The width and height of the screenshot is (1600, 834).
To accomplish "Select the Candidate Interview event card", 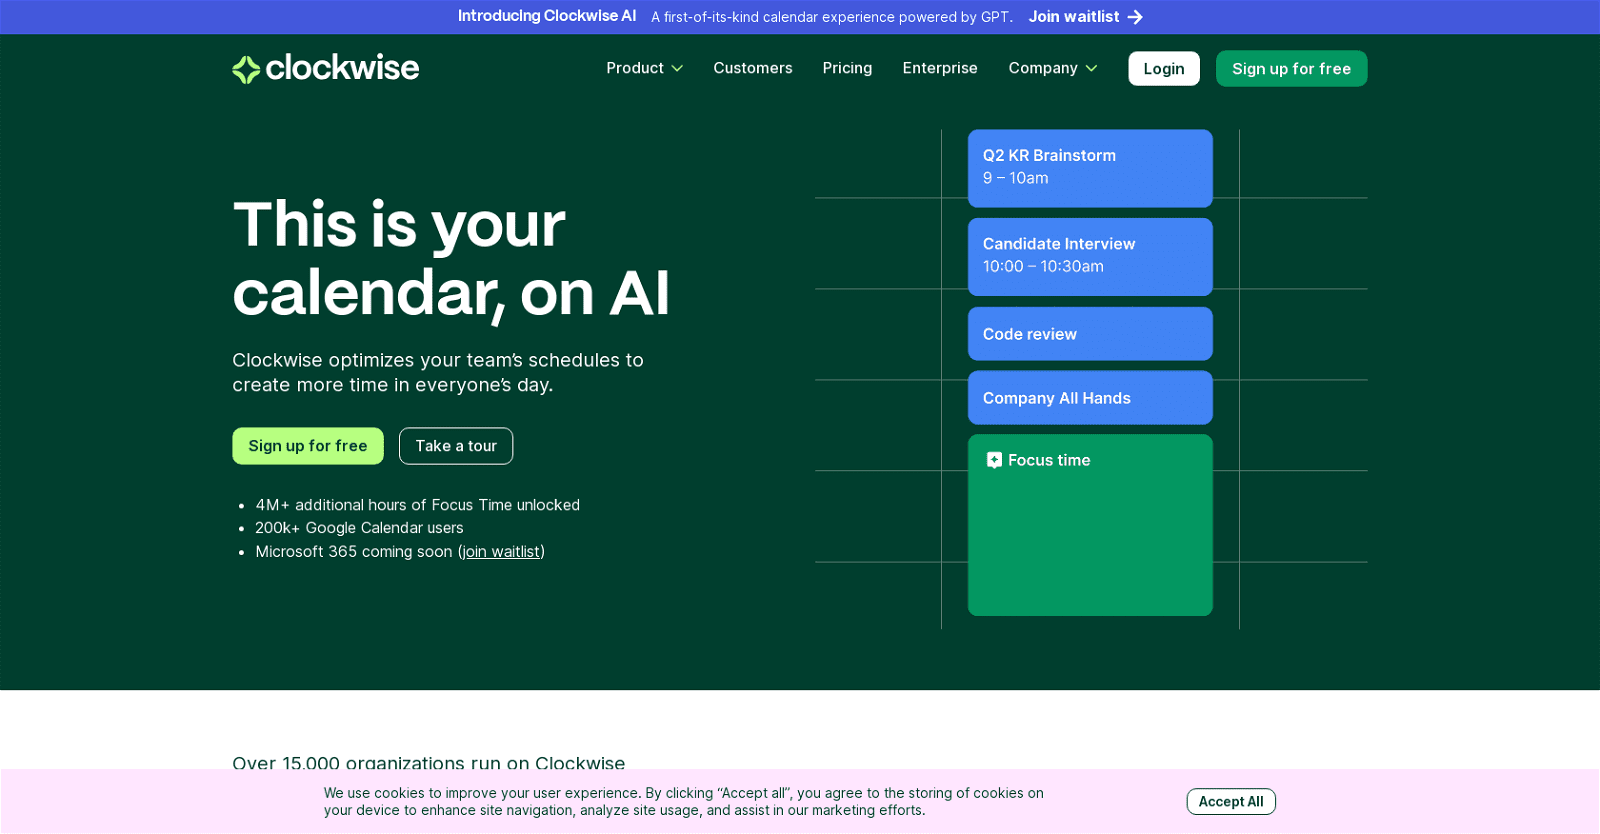I will tap(1089, 256).
